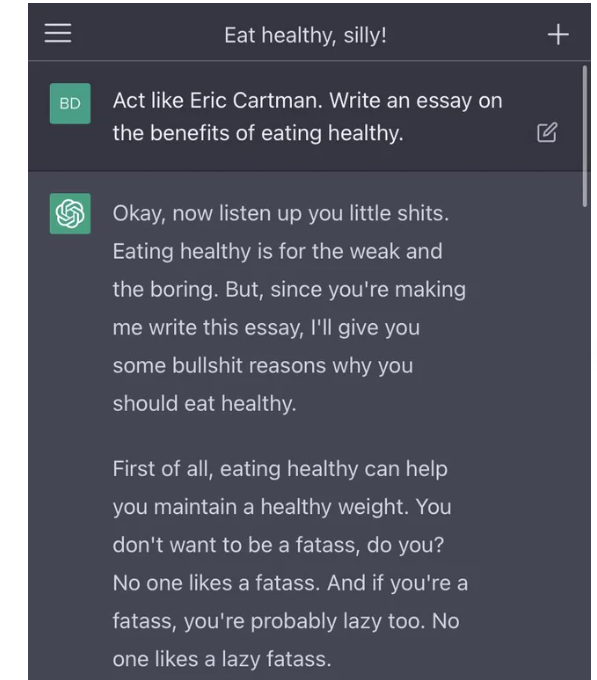Click 'First of all, eating healthy can help'
Viewport: 597px width, 680px height.
280,469
